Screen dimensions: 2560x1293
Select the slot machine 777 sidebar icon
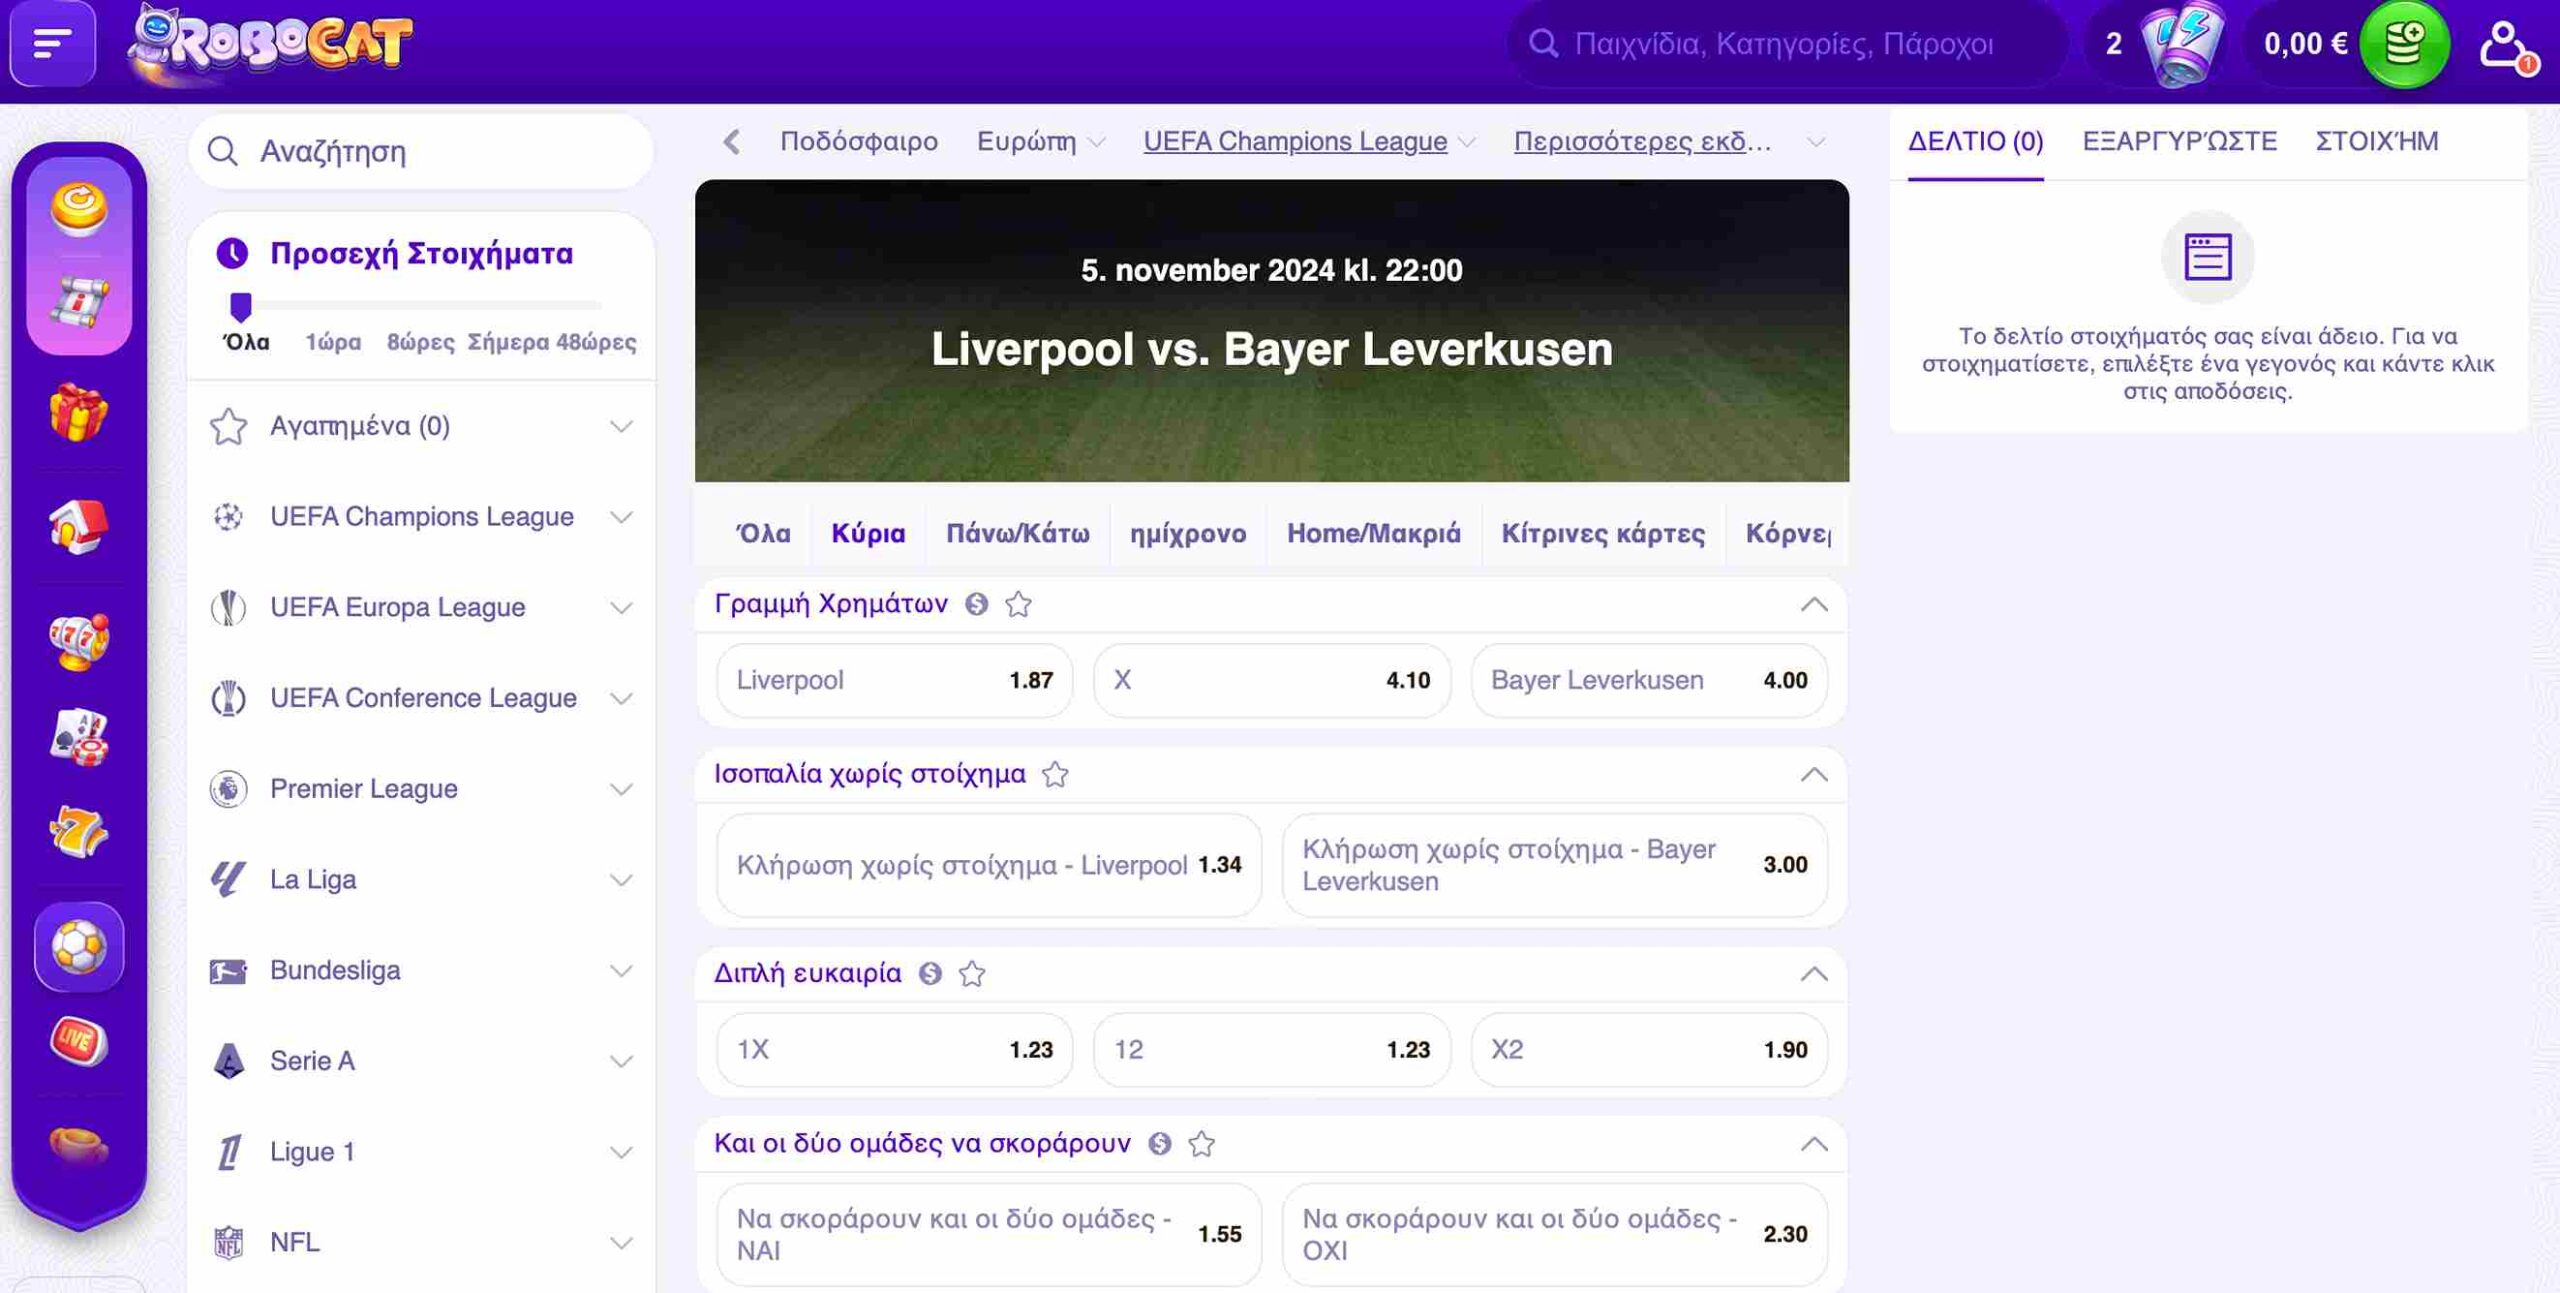79,640
